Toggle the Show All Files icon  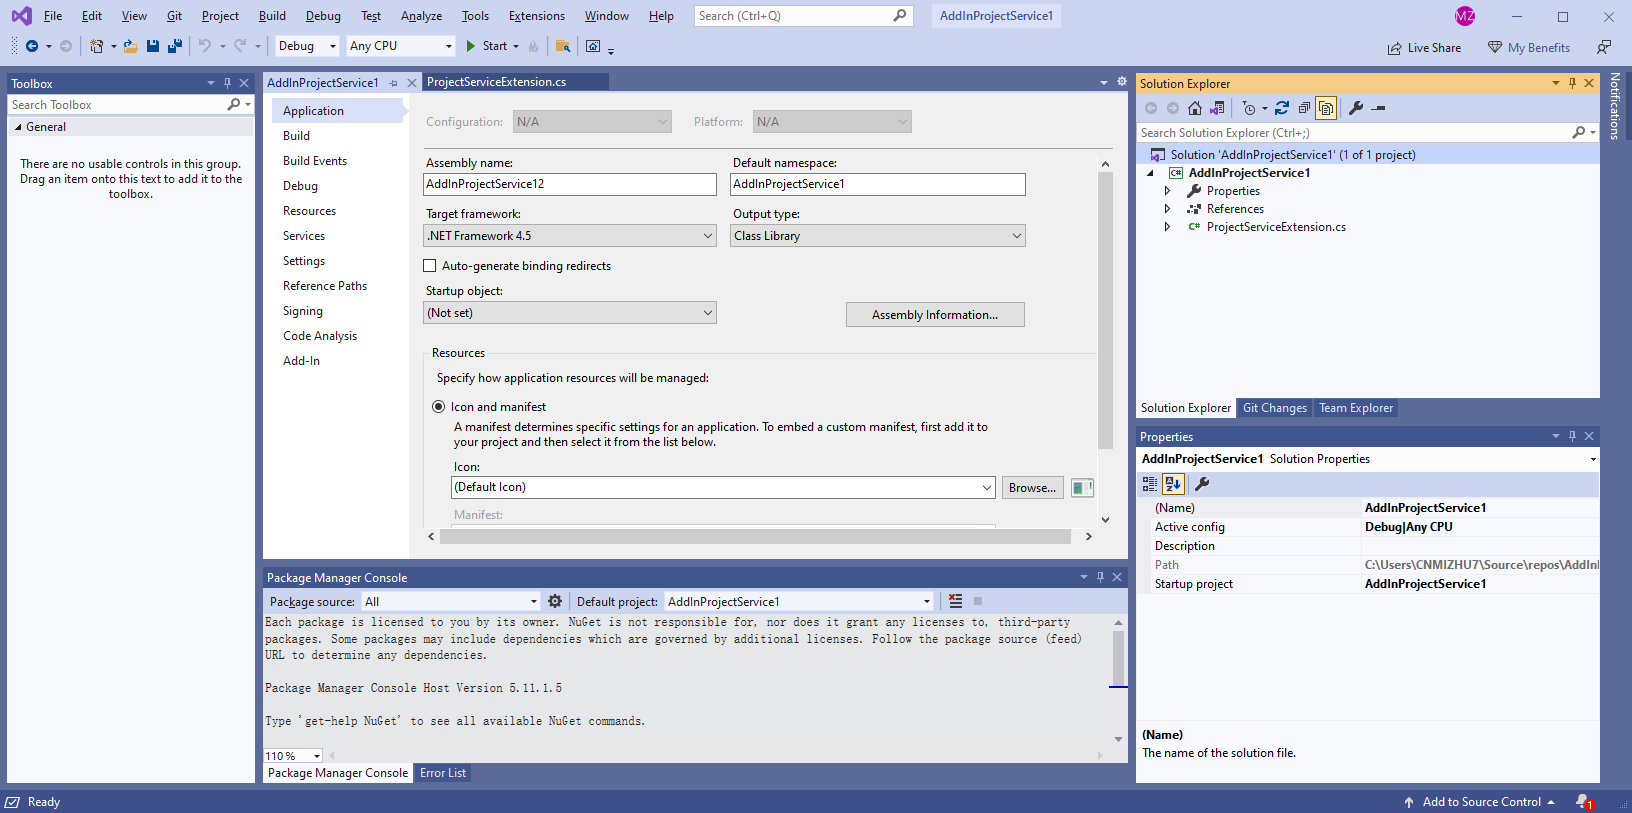pyautogui.click(x=1326, y=108)
